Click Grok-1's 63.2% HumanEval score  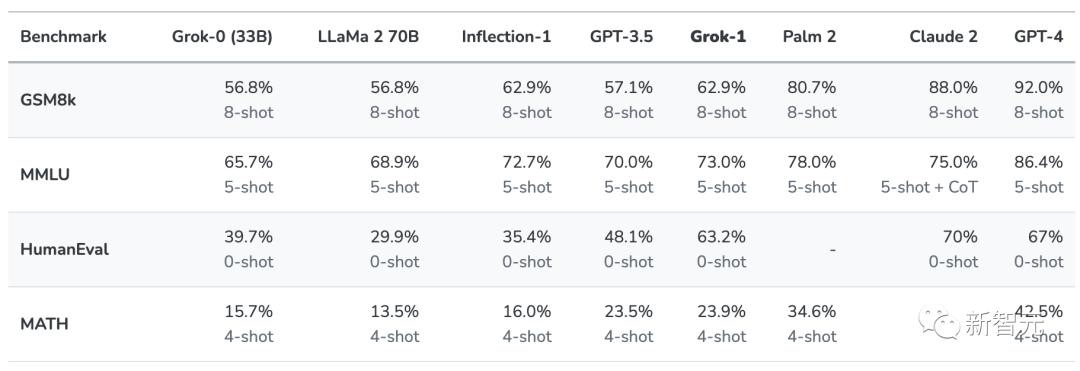(721, 237)
